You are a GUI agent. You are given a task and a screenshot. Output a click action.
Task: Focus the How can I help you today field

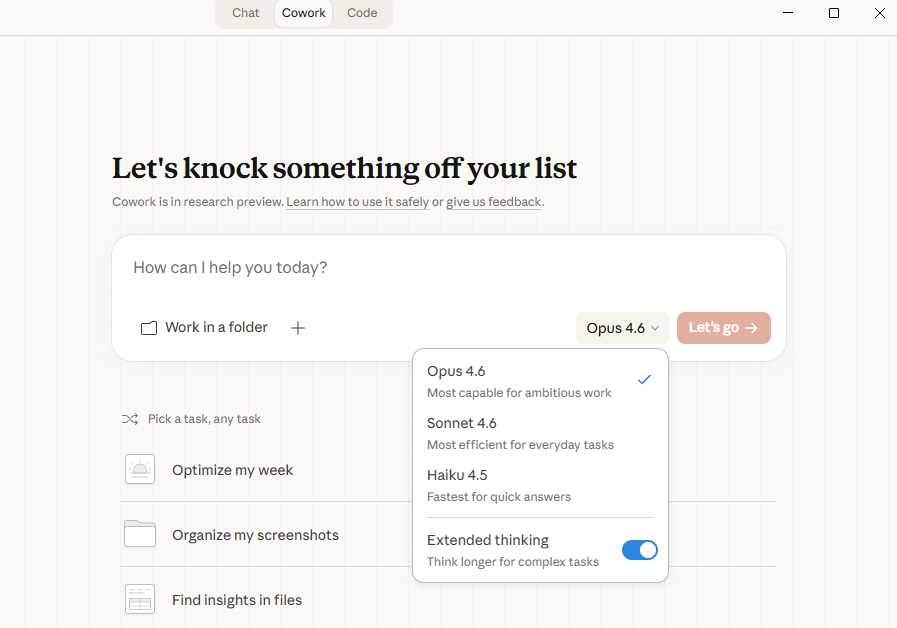(x=448, y=268)
